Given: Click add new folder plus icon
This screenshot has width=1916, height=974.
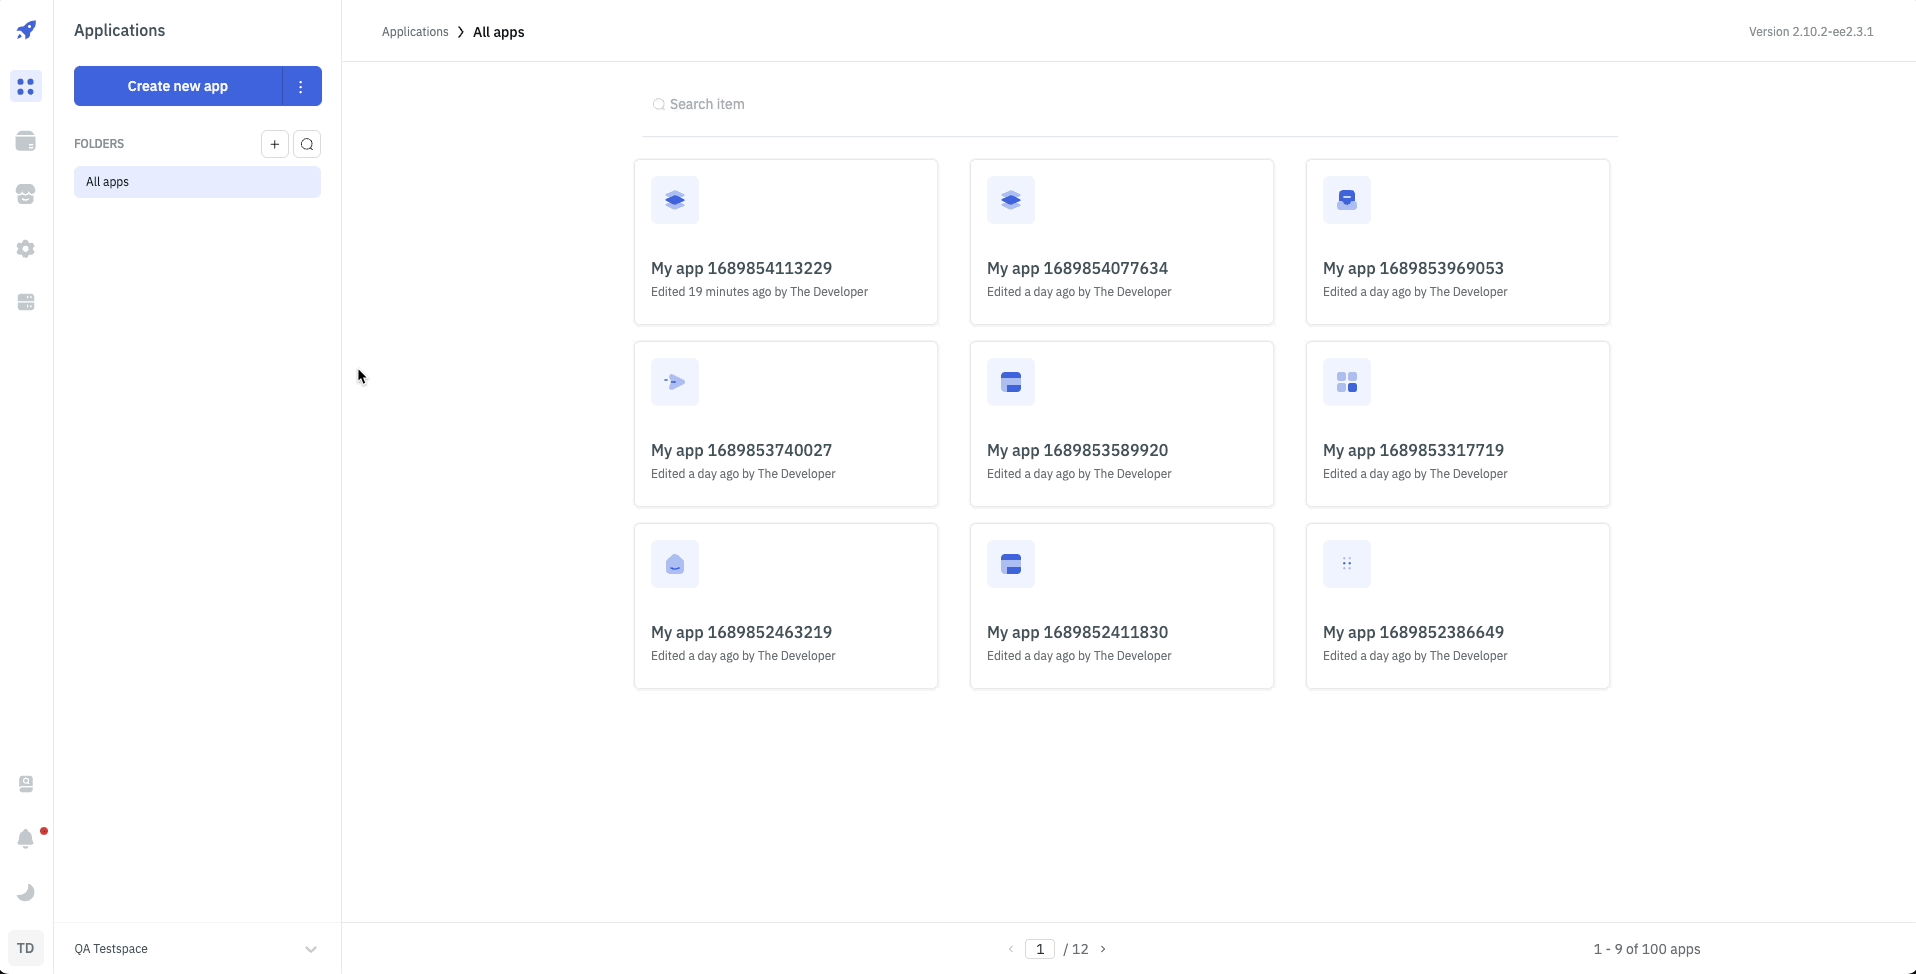Looking at the screenshot, I should (x=275, y=144).
